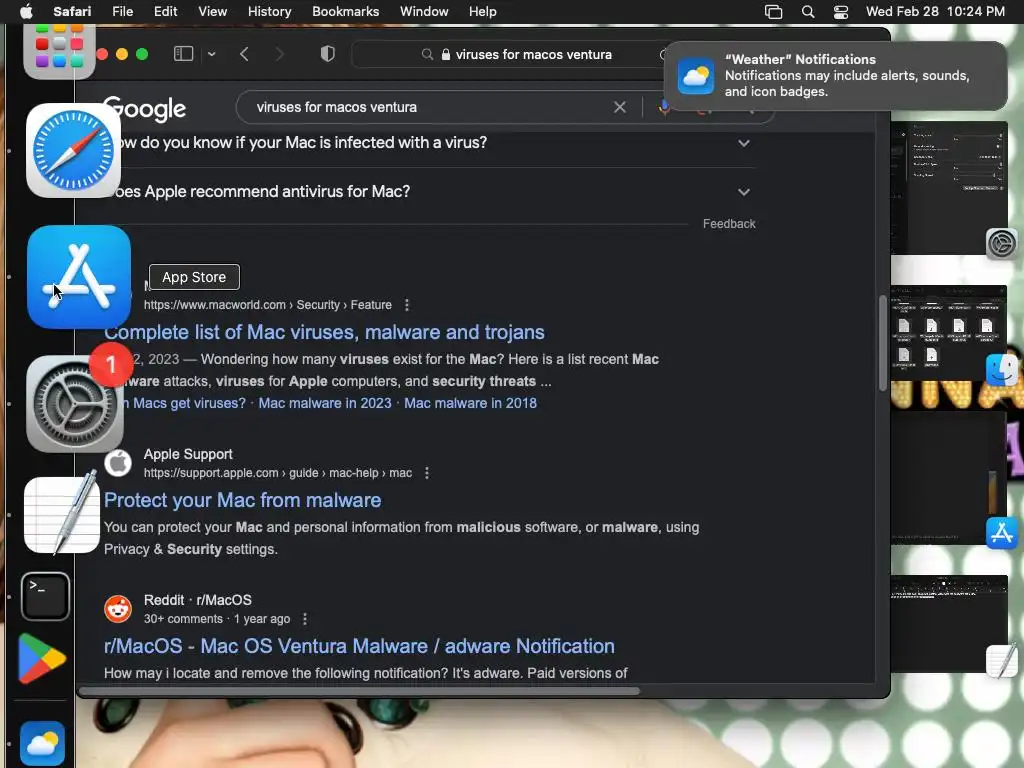Screen dimensions: 1024x768
Task: Open 'Complete list of Mac viruses' result
Action: point(324,332)
